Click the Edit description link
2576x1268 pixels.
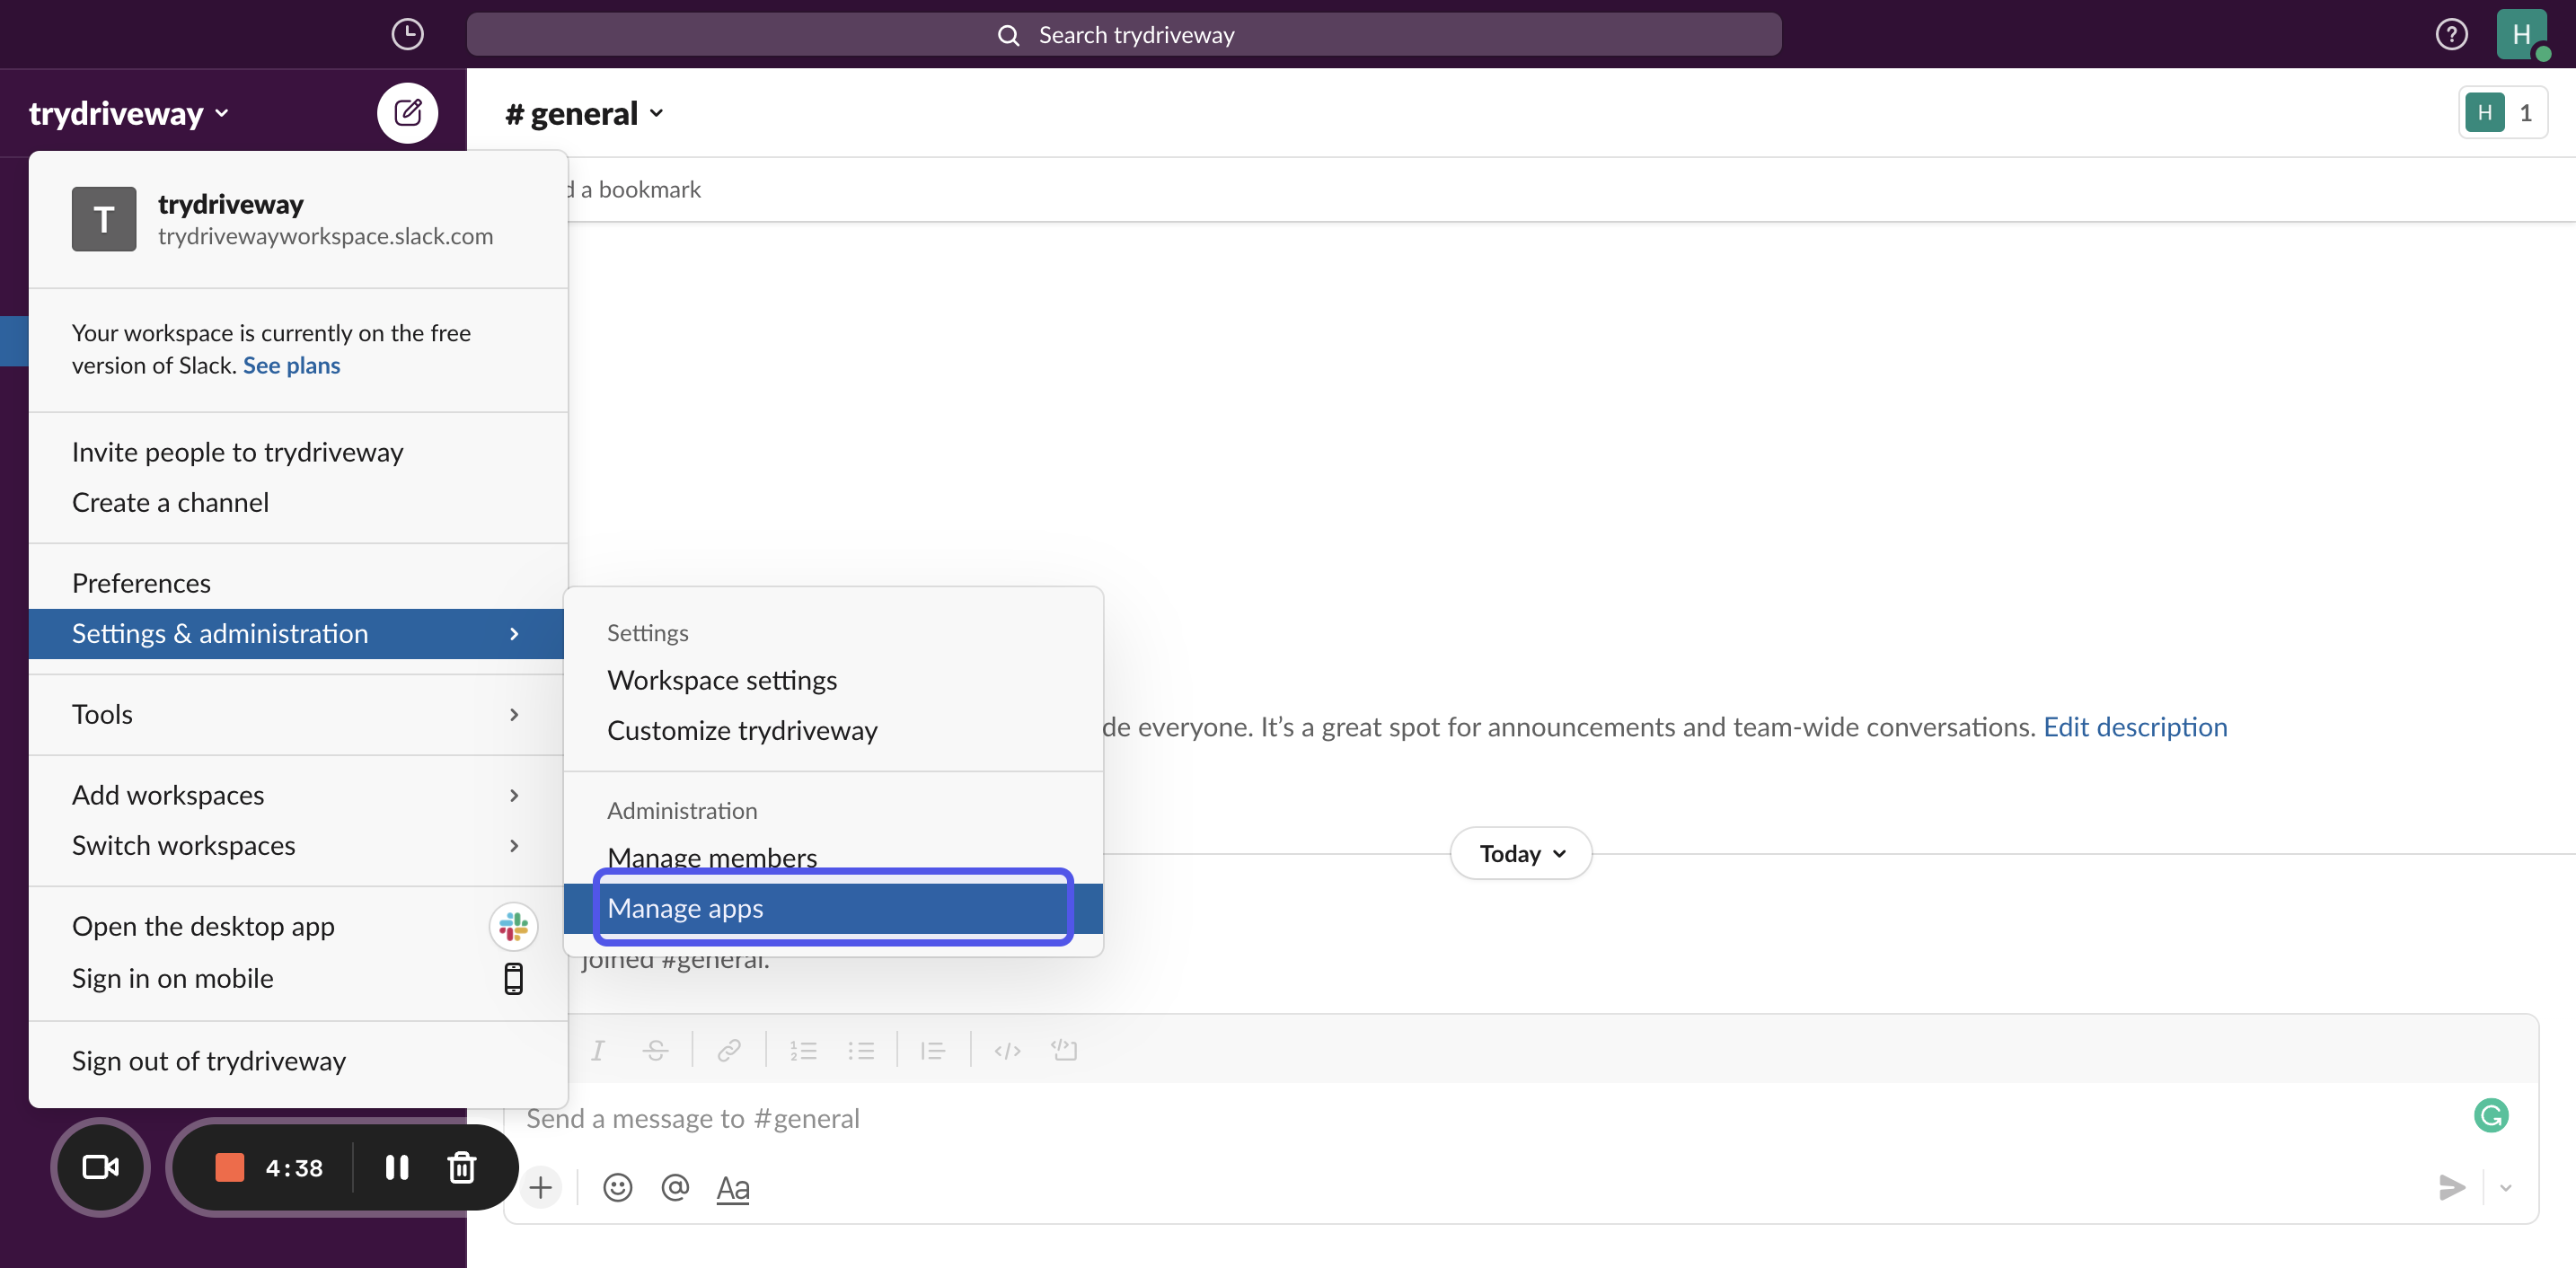(2135, 726)
